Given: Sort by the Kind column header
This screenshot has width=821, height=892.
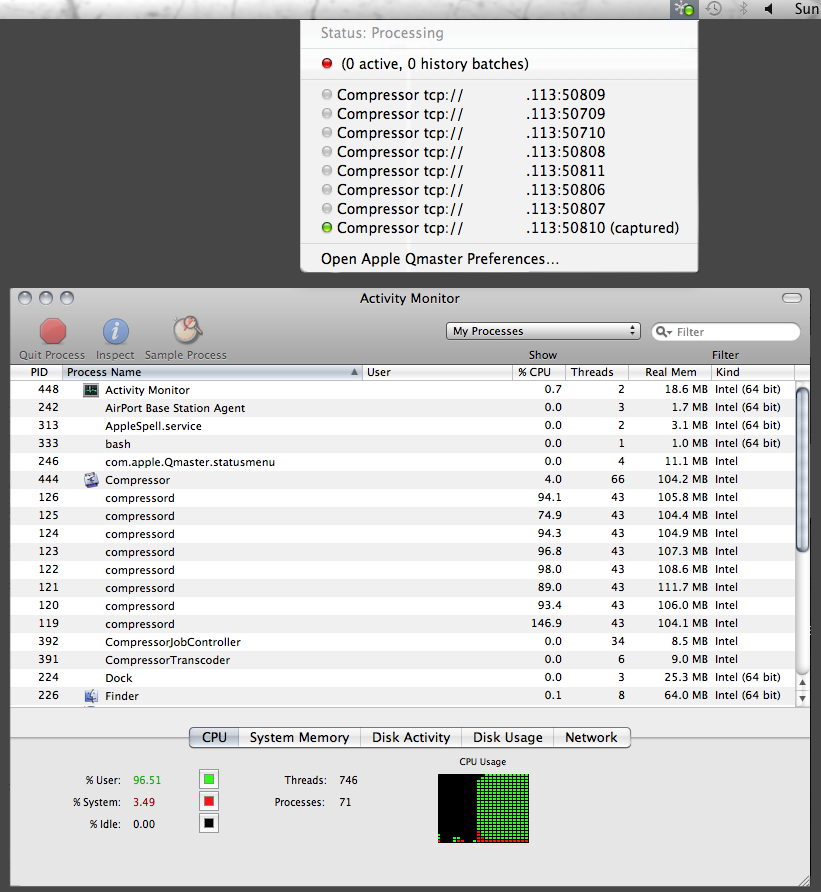Looking at the screenshot, I should [x=752, y=372].
